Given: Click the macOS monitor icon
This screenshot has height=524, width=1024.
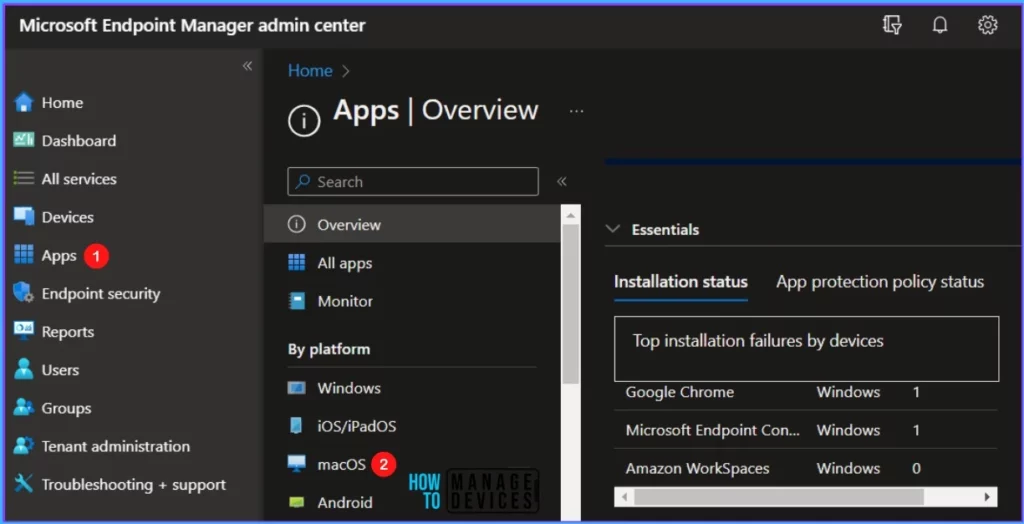Looking at the screenshot, I should coord(296,464).
